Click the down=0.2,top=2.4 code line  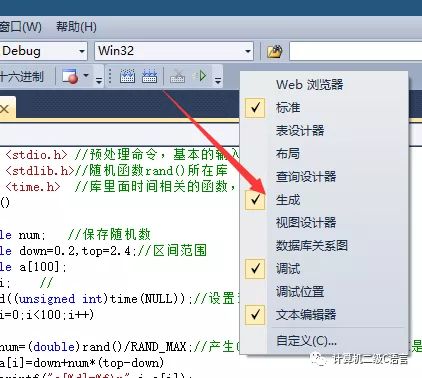77,251
